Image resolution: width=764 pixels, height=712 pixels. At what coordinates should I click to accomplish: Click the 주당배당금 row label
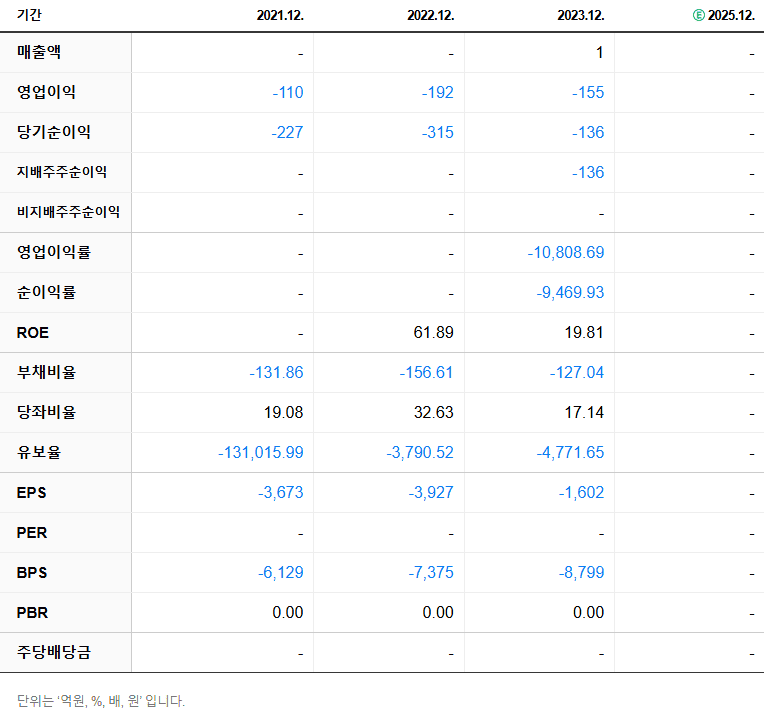(54, 652)
